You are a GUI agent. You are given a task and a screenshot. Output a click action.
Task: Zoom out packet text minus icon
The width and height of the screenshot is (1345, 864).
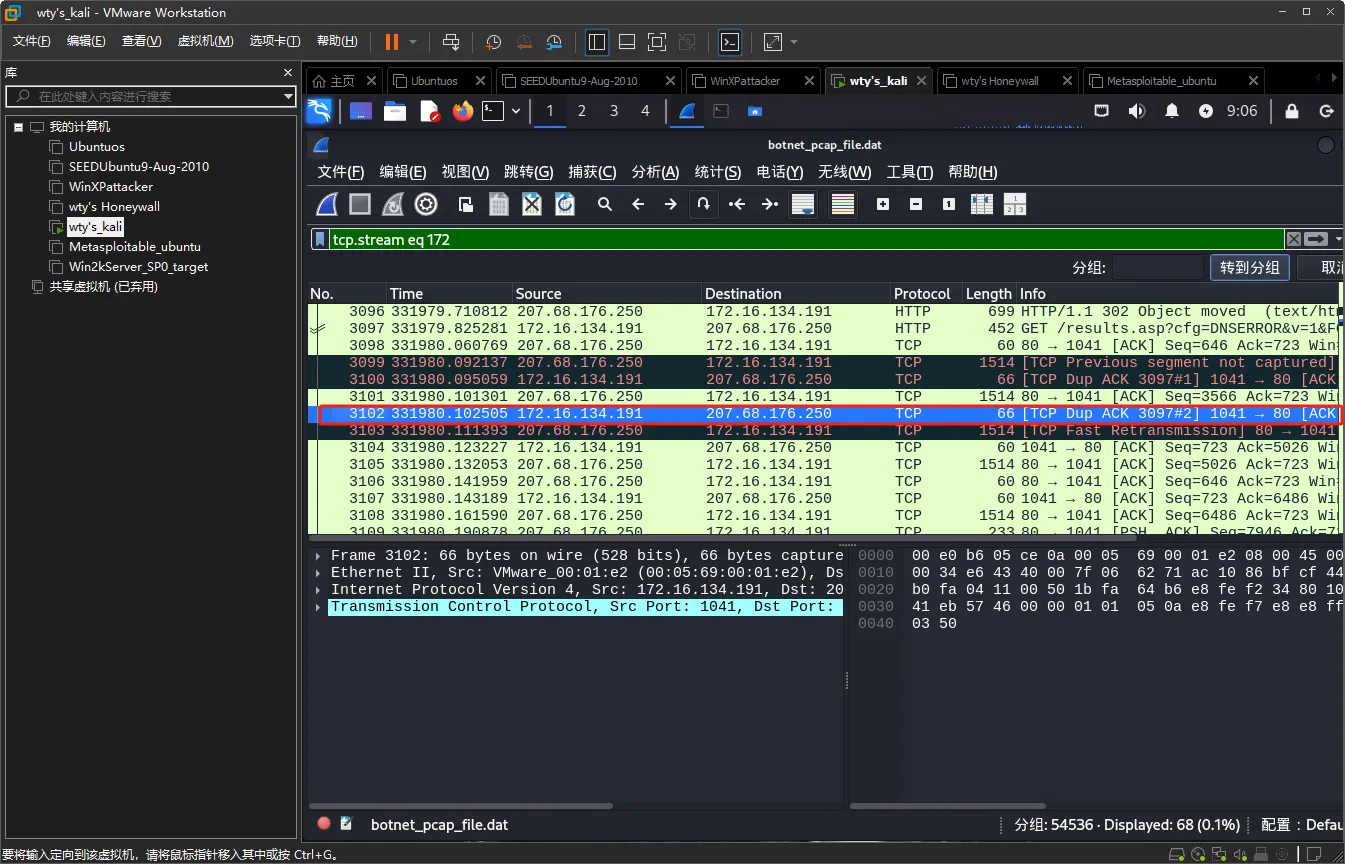[916, 204]
